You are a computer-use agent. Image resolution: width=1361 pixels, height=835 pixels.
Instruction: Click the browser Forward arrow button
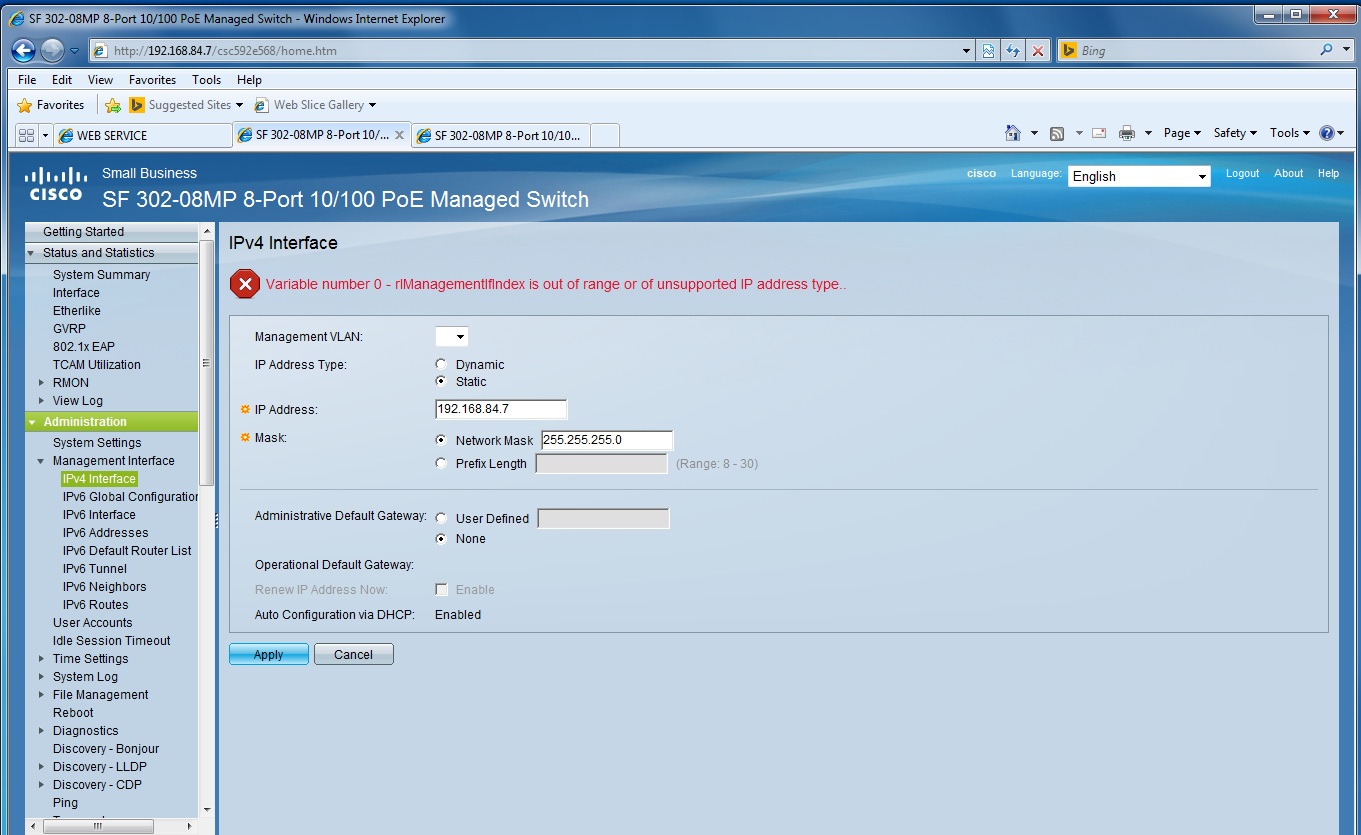[52, 50]
